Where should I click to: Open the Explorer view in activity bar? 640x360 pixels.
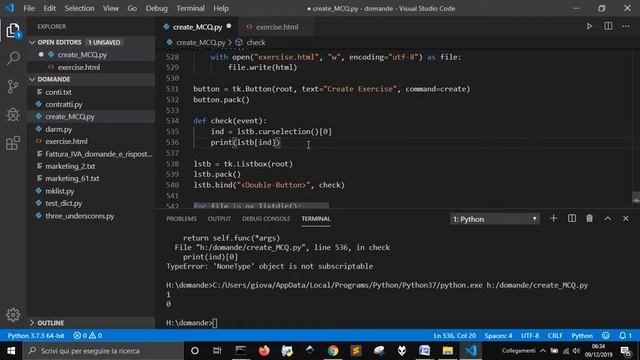pyautogui.click(x=13, y=31)
